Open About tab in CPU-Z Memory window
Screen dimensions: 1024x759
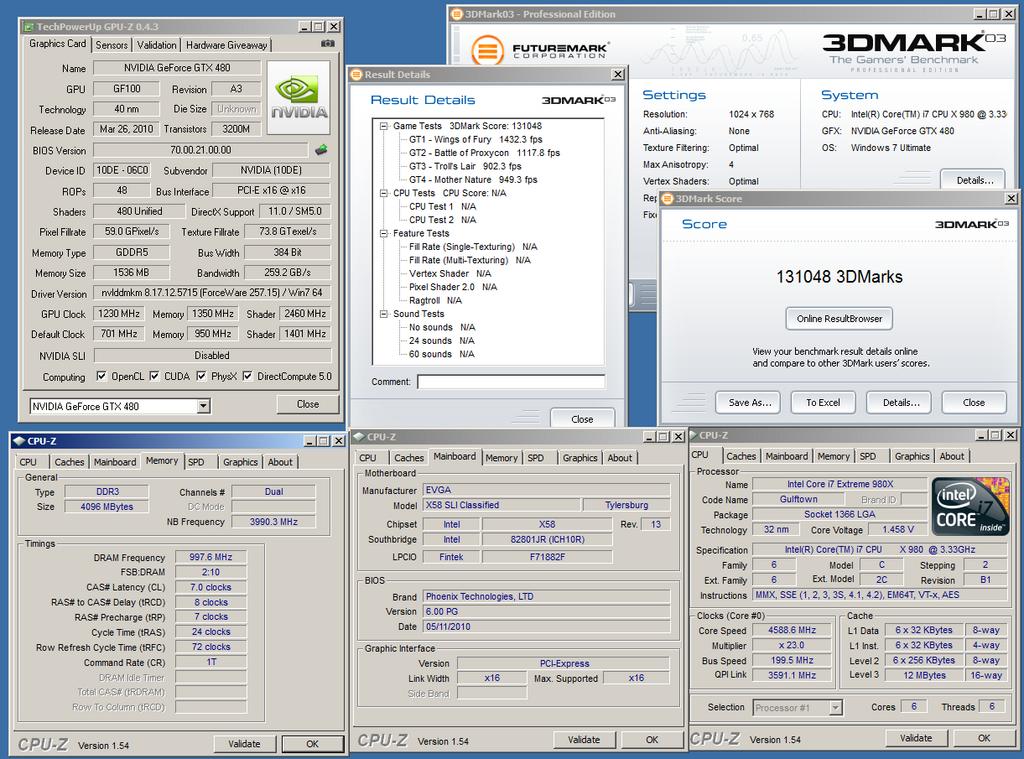[x=280, y=462]
